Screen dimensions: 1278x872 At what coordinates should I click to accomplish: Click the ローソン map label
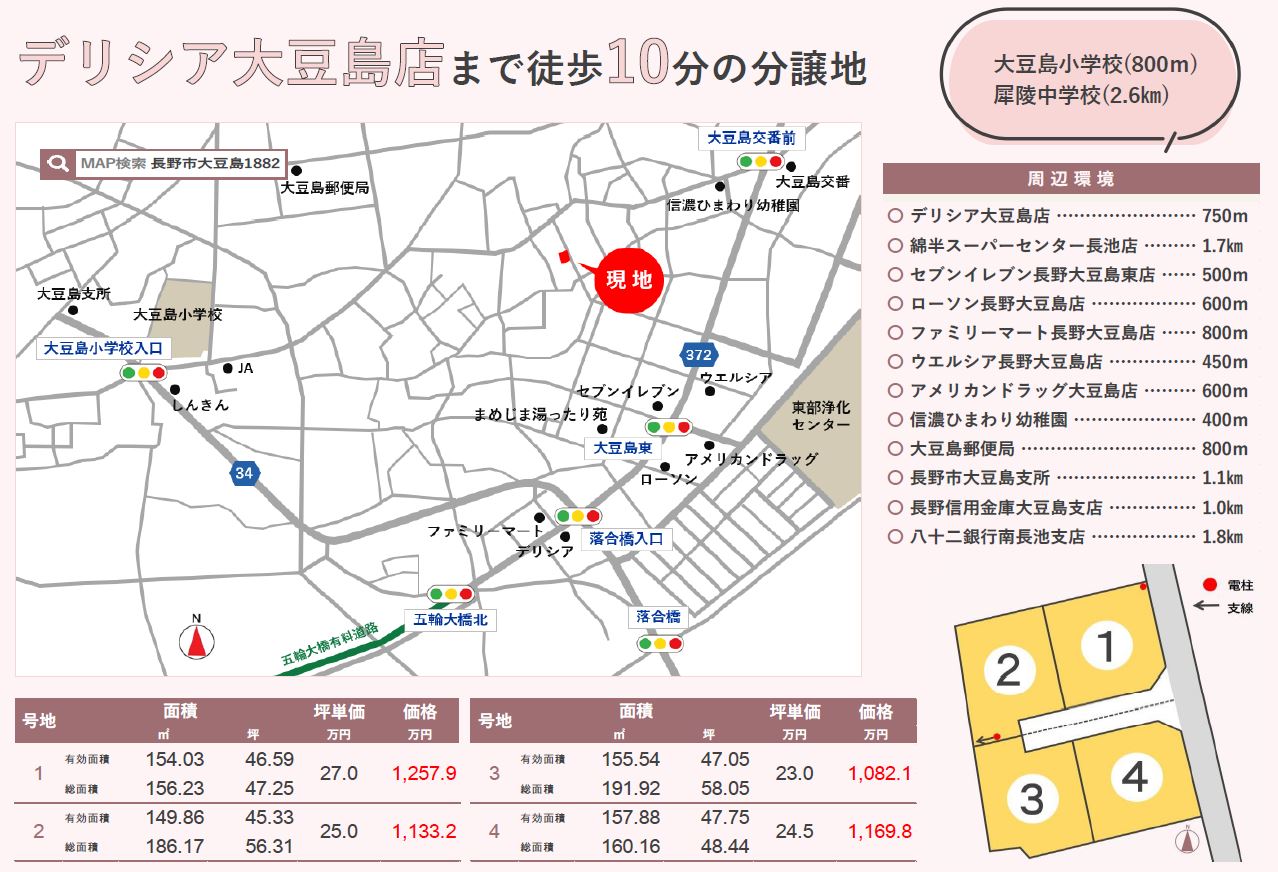point(668,479)
